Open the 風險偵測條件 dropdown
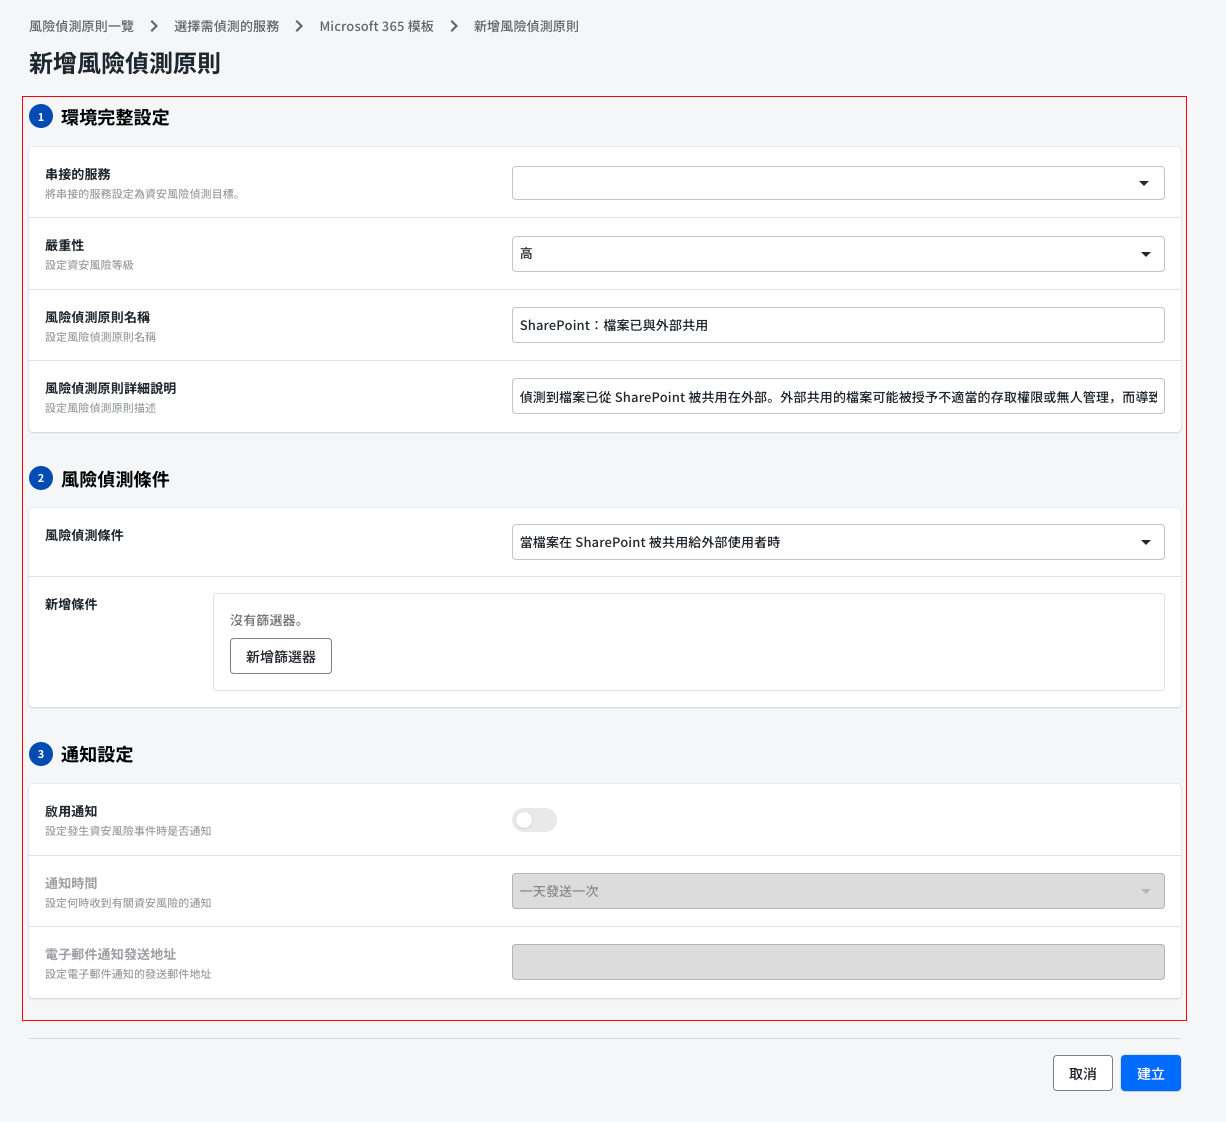Screen dimensions: 1226x1122 838,542
